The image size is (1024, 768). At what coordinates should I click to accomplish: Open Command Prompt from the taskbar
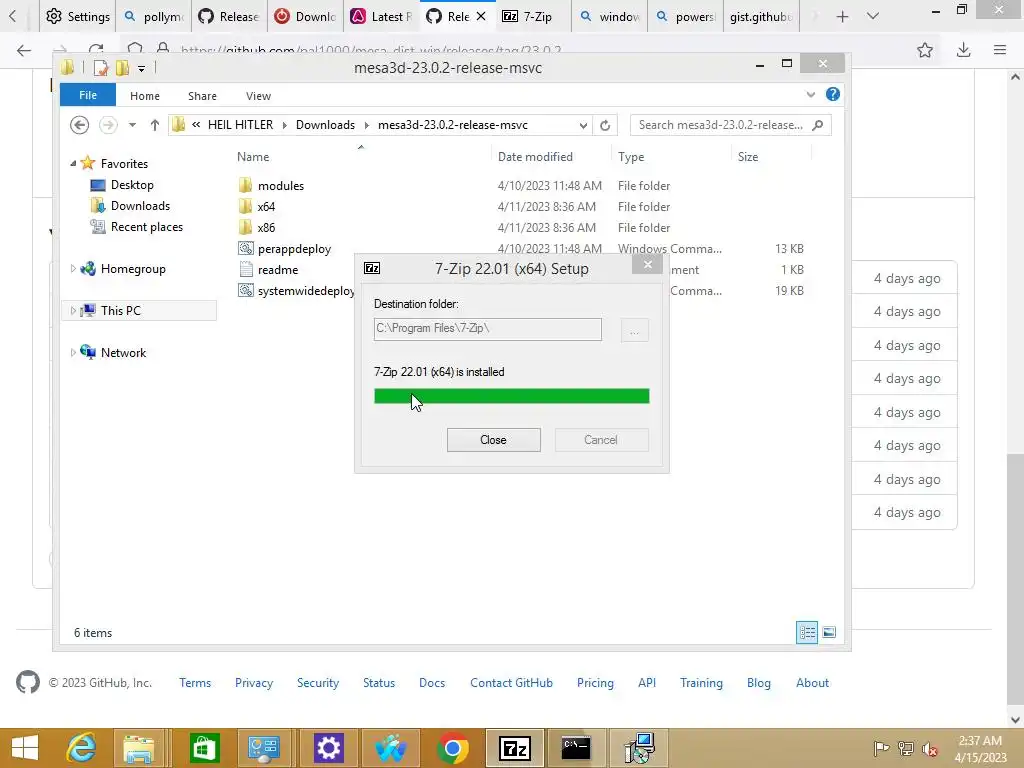pyautogui.click(x=576, y=748)
